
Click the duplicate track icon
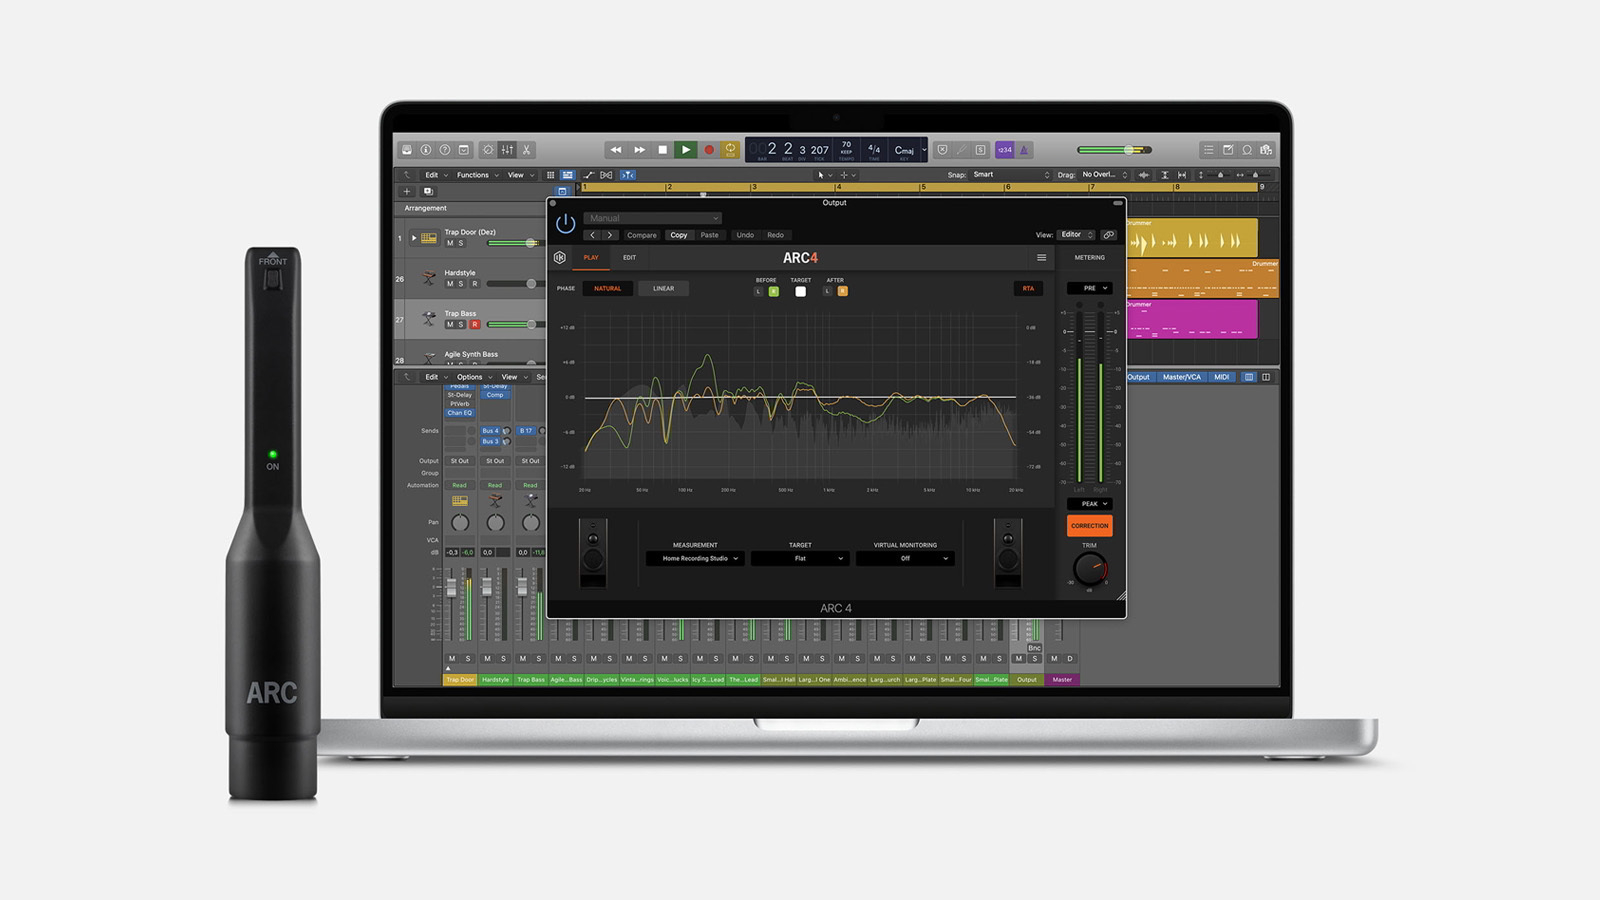click(428, 191)
